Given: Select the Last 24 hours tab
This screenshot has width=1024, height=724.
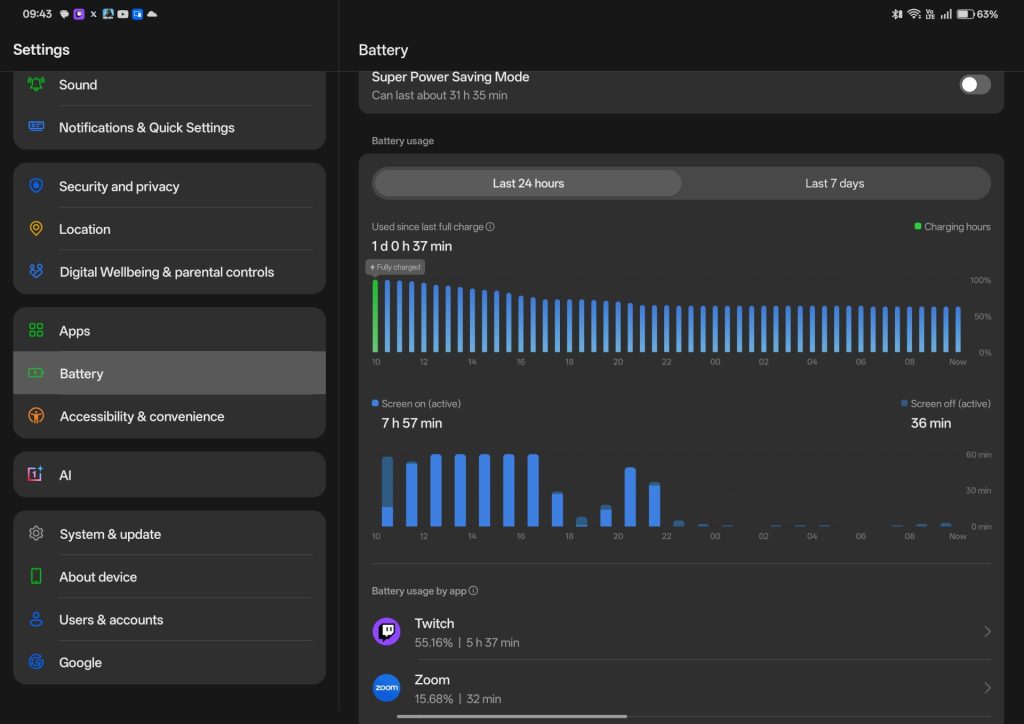Looking at the screenshot, I should coord(528,184).
